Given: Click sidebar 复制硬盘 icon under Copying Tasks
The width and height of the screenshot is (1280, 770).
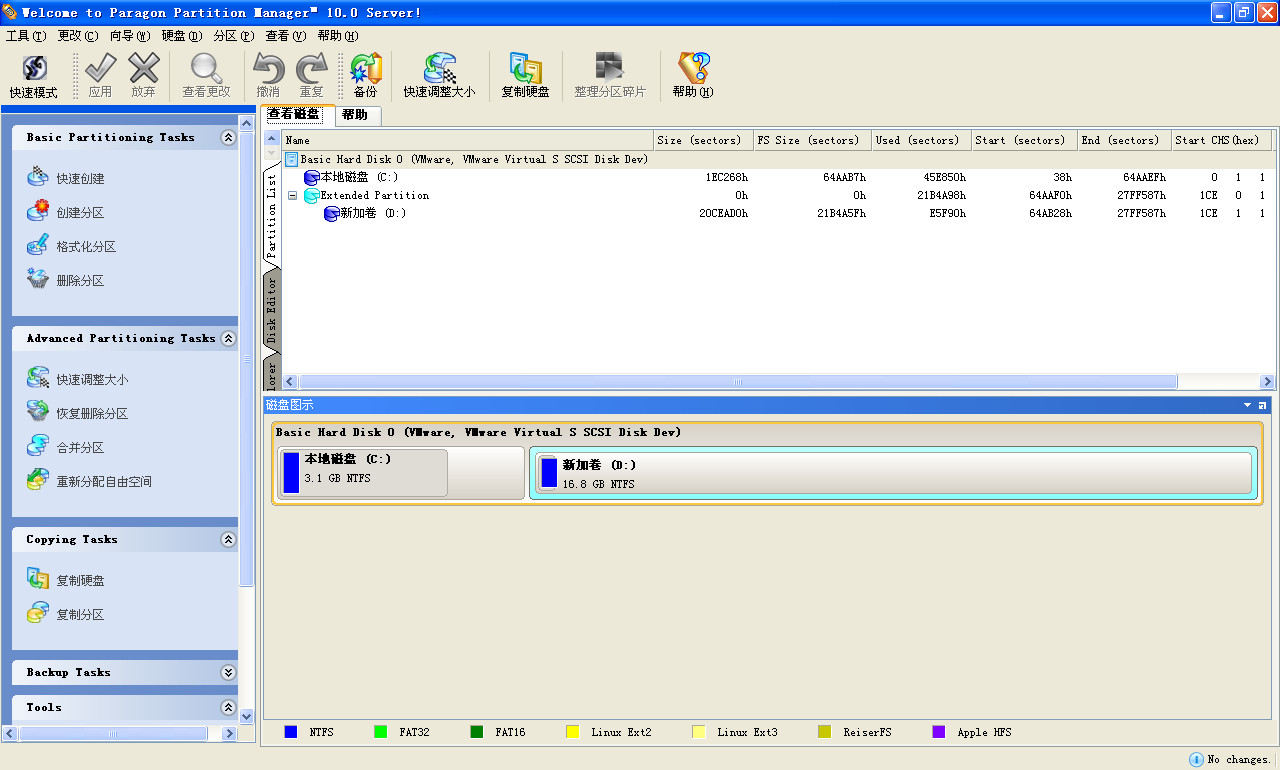Looking at the screenshot, I should click(37, 580).
